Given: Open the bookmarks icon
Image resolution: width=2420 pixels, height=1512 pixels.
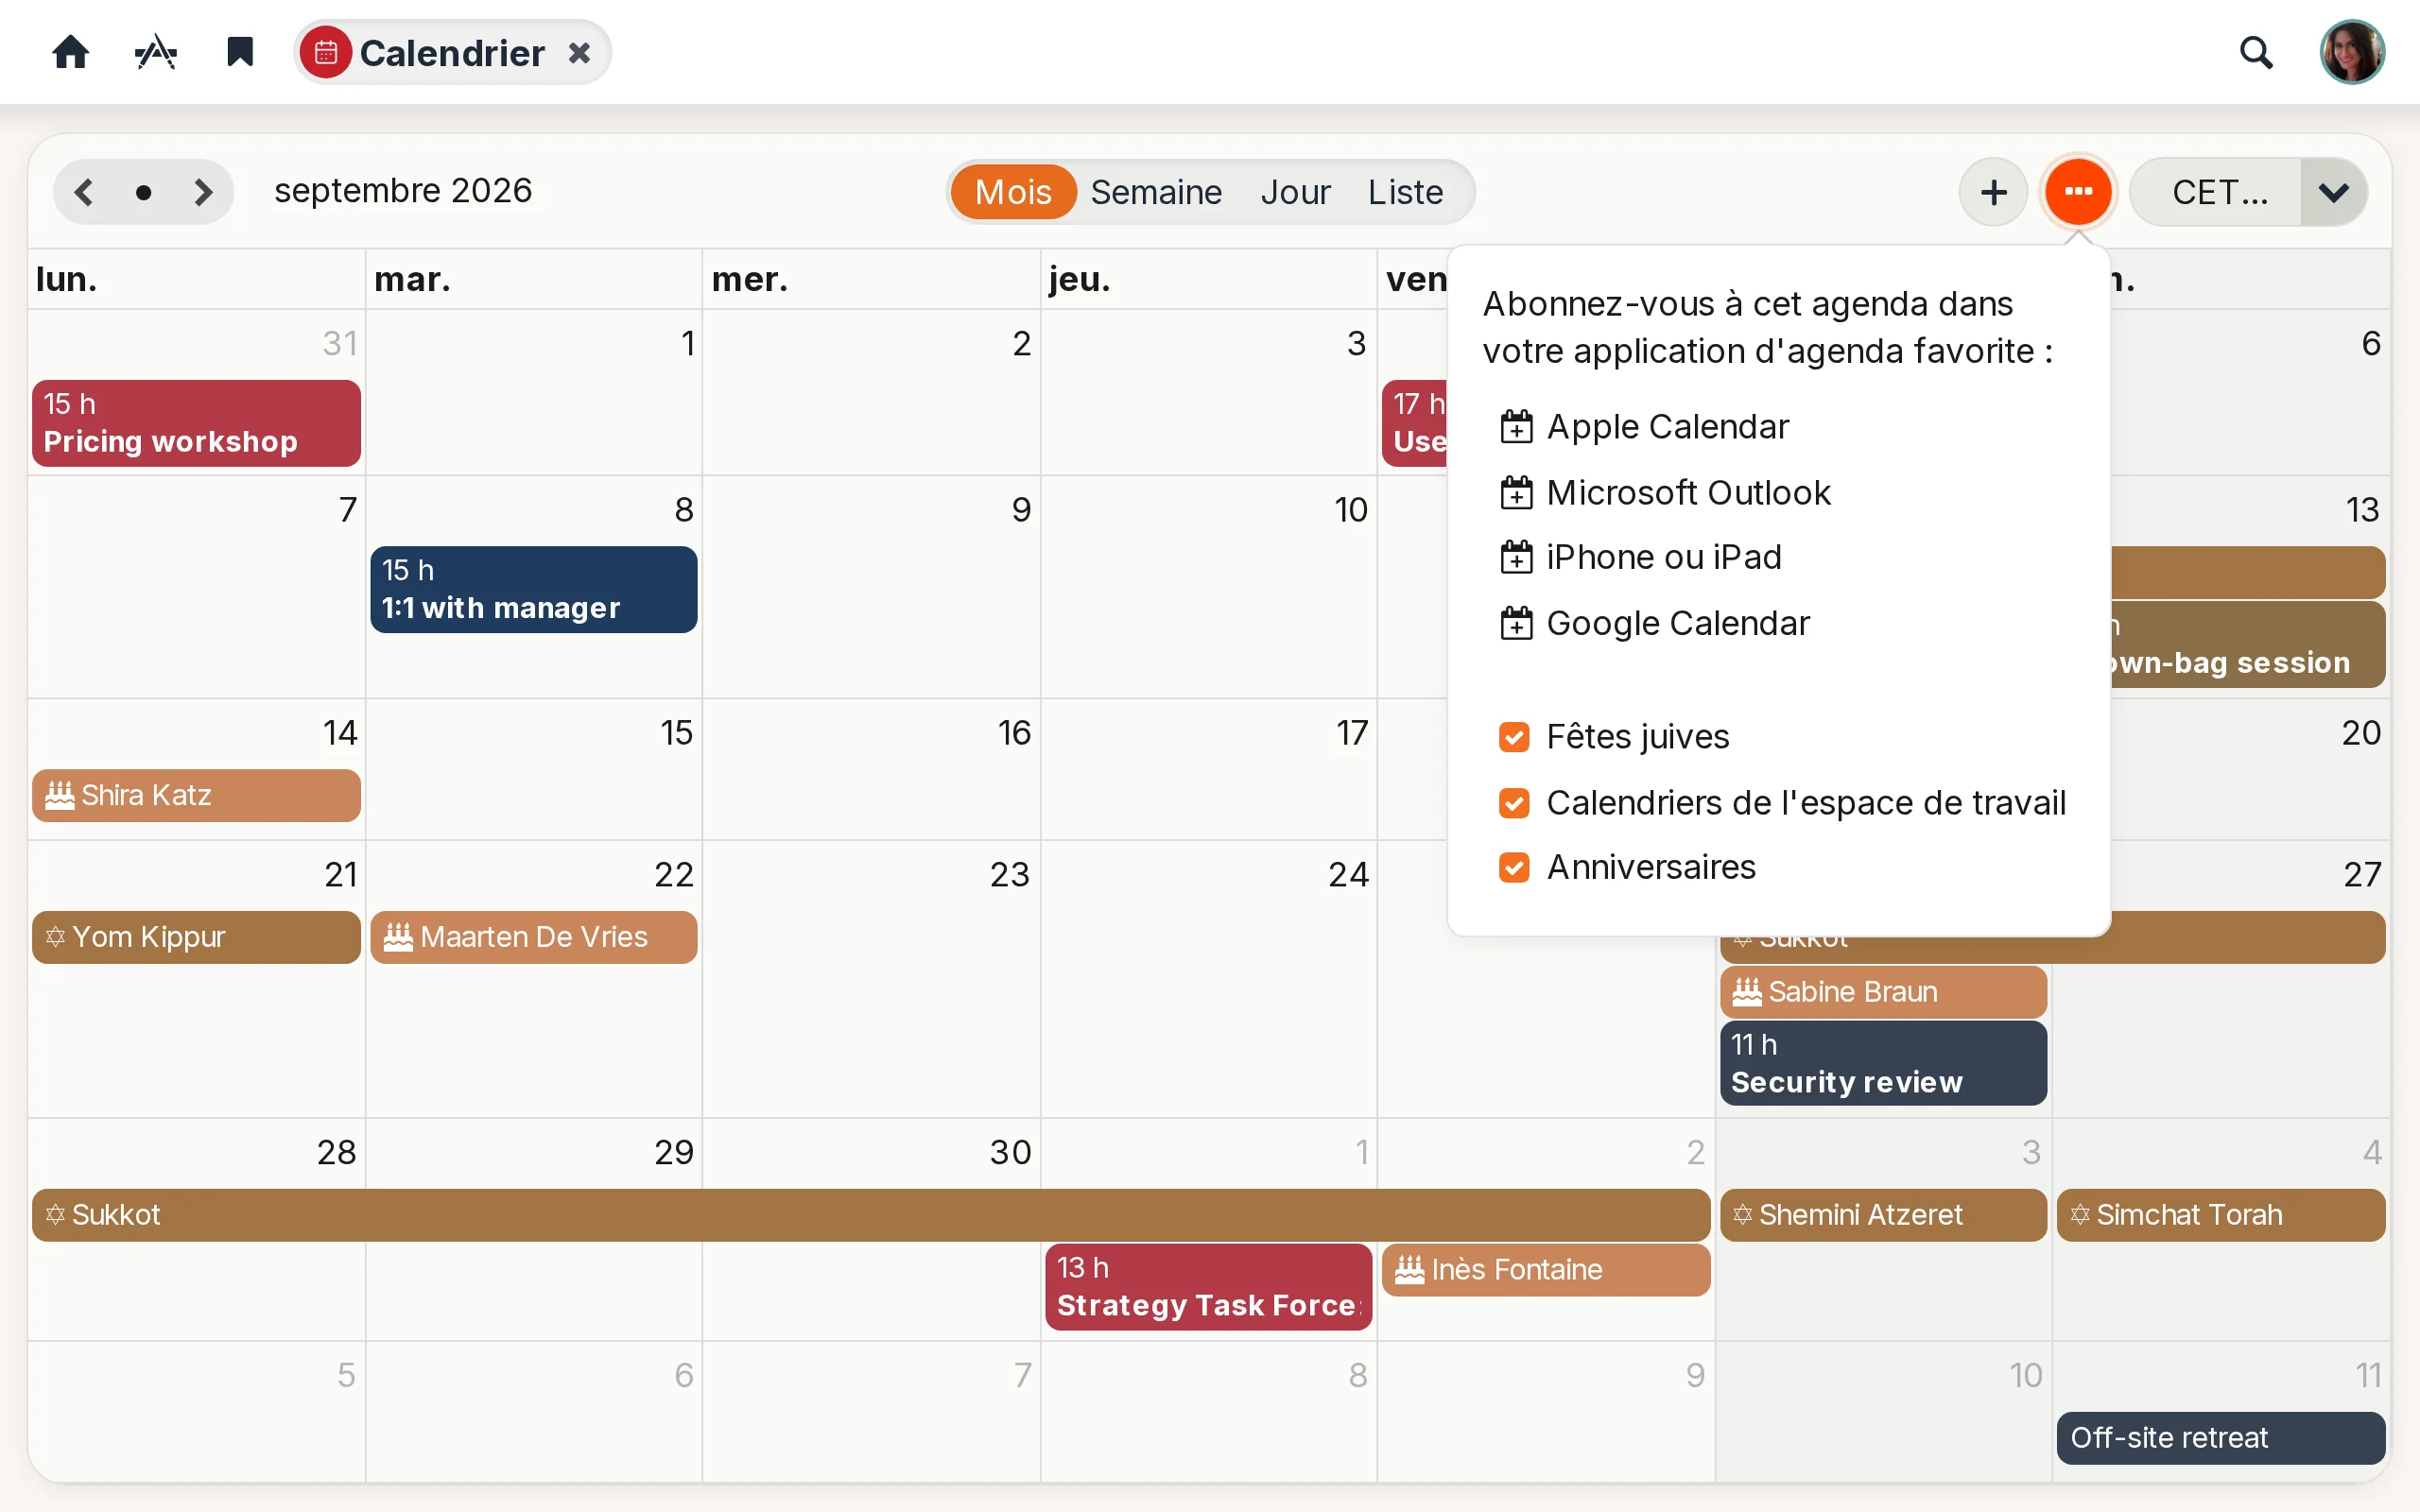Looking at the screenshot, I should click(x=240, y=52).
